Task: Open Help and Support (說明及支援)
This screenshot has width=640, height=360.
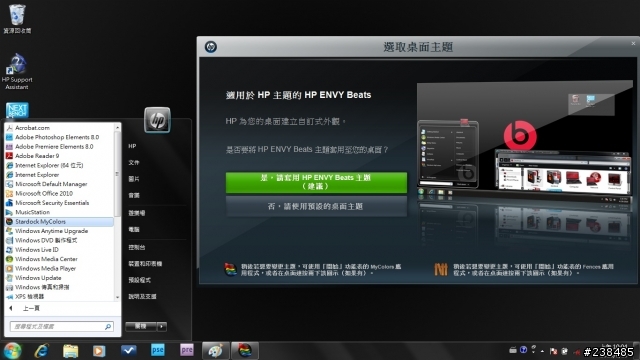Action: [142, 296]
